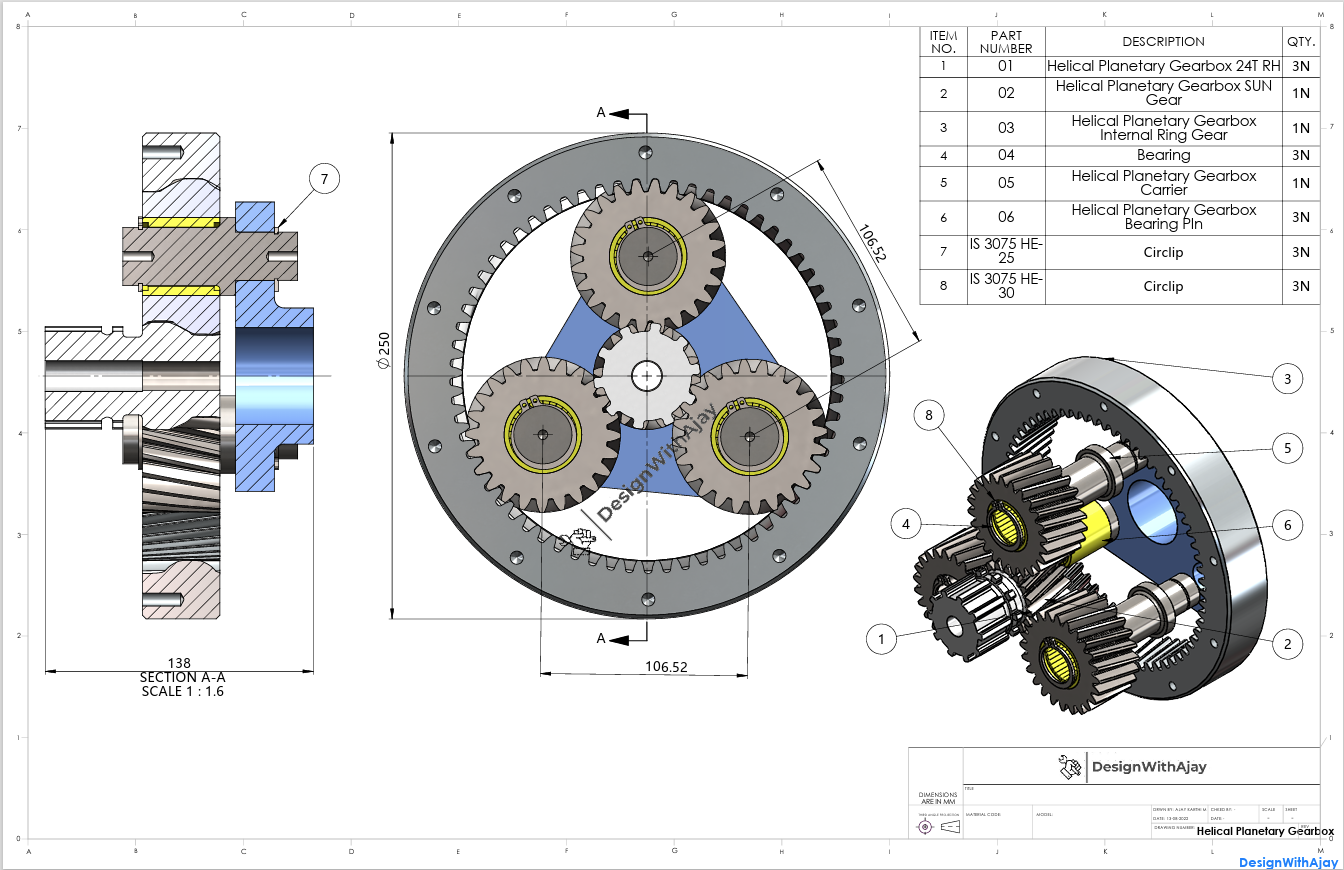Select balloon 4 near the planet gear bearing
Viewport: 1344px width, 870px height.
905,523
